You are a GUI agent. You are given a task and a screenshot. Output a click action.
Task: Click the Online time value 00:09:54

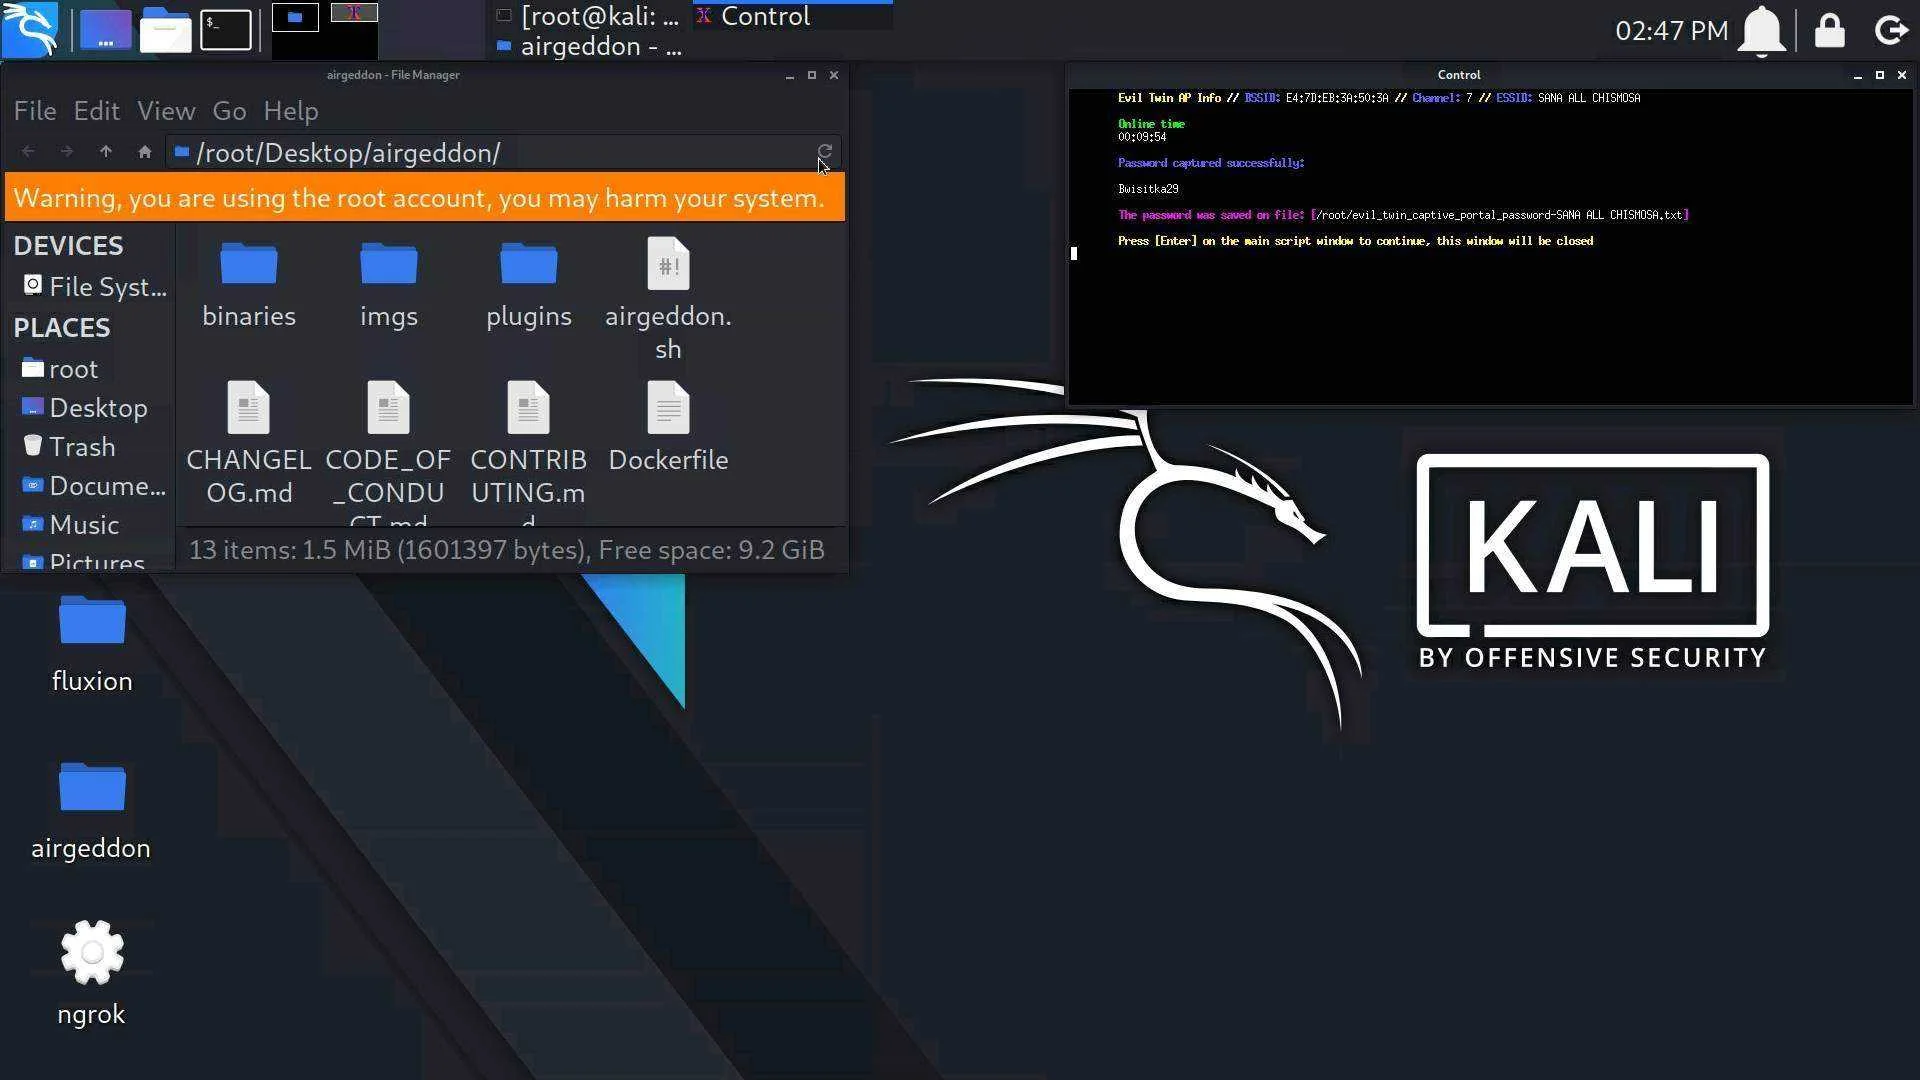coord(1142,137)
